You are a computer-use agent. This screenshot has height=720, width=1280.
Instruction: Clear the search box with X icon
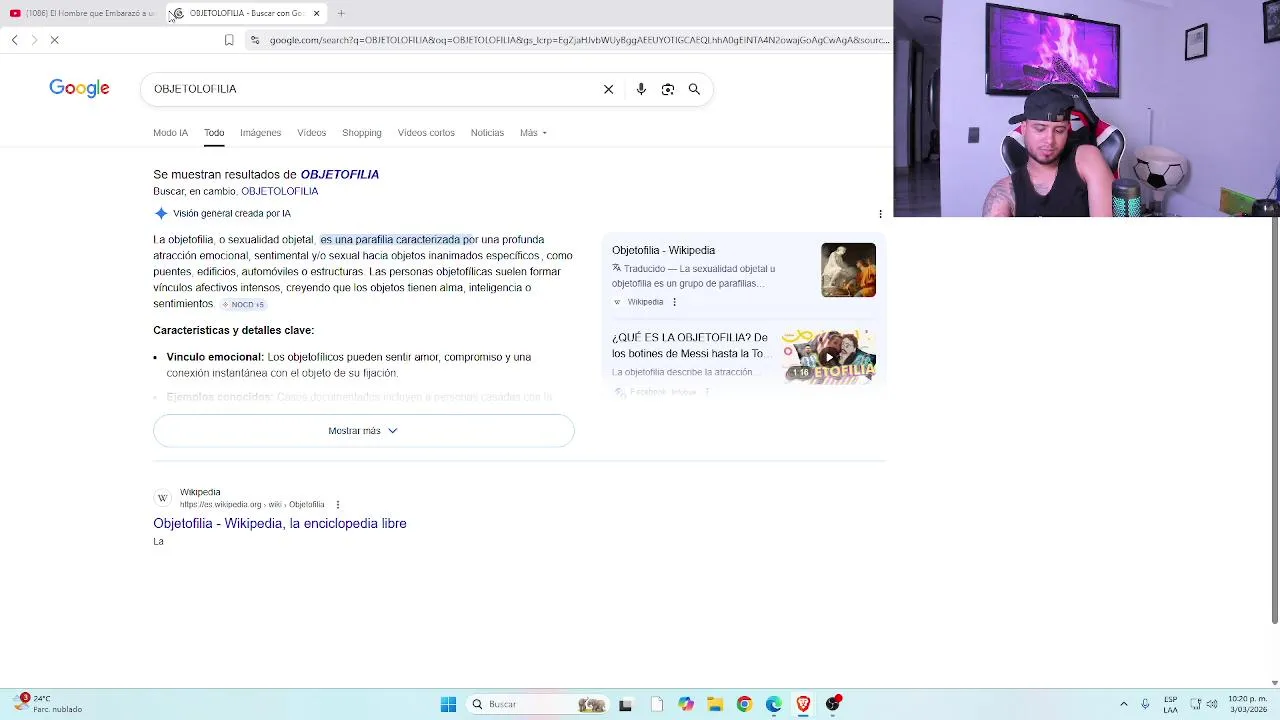608,89
